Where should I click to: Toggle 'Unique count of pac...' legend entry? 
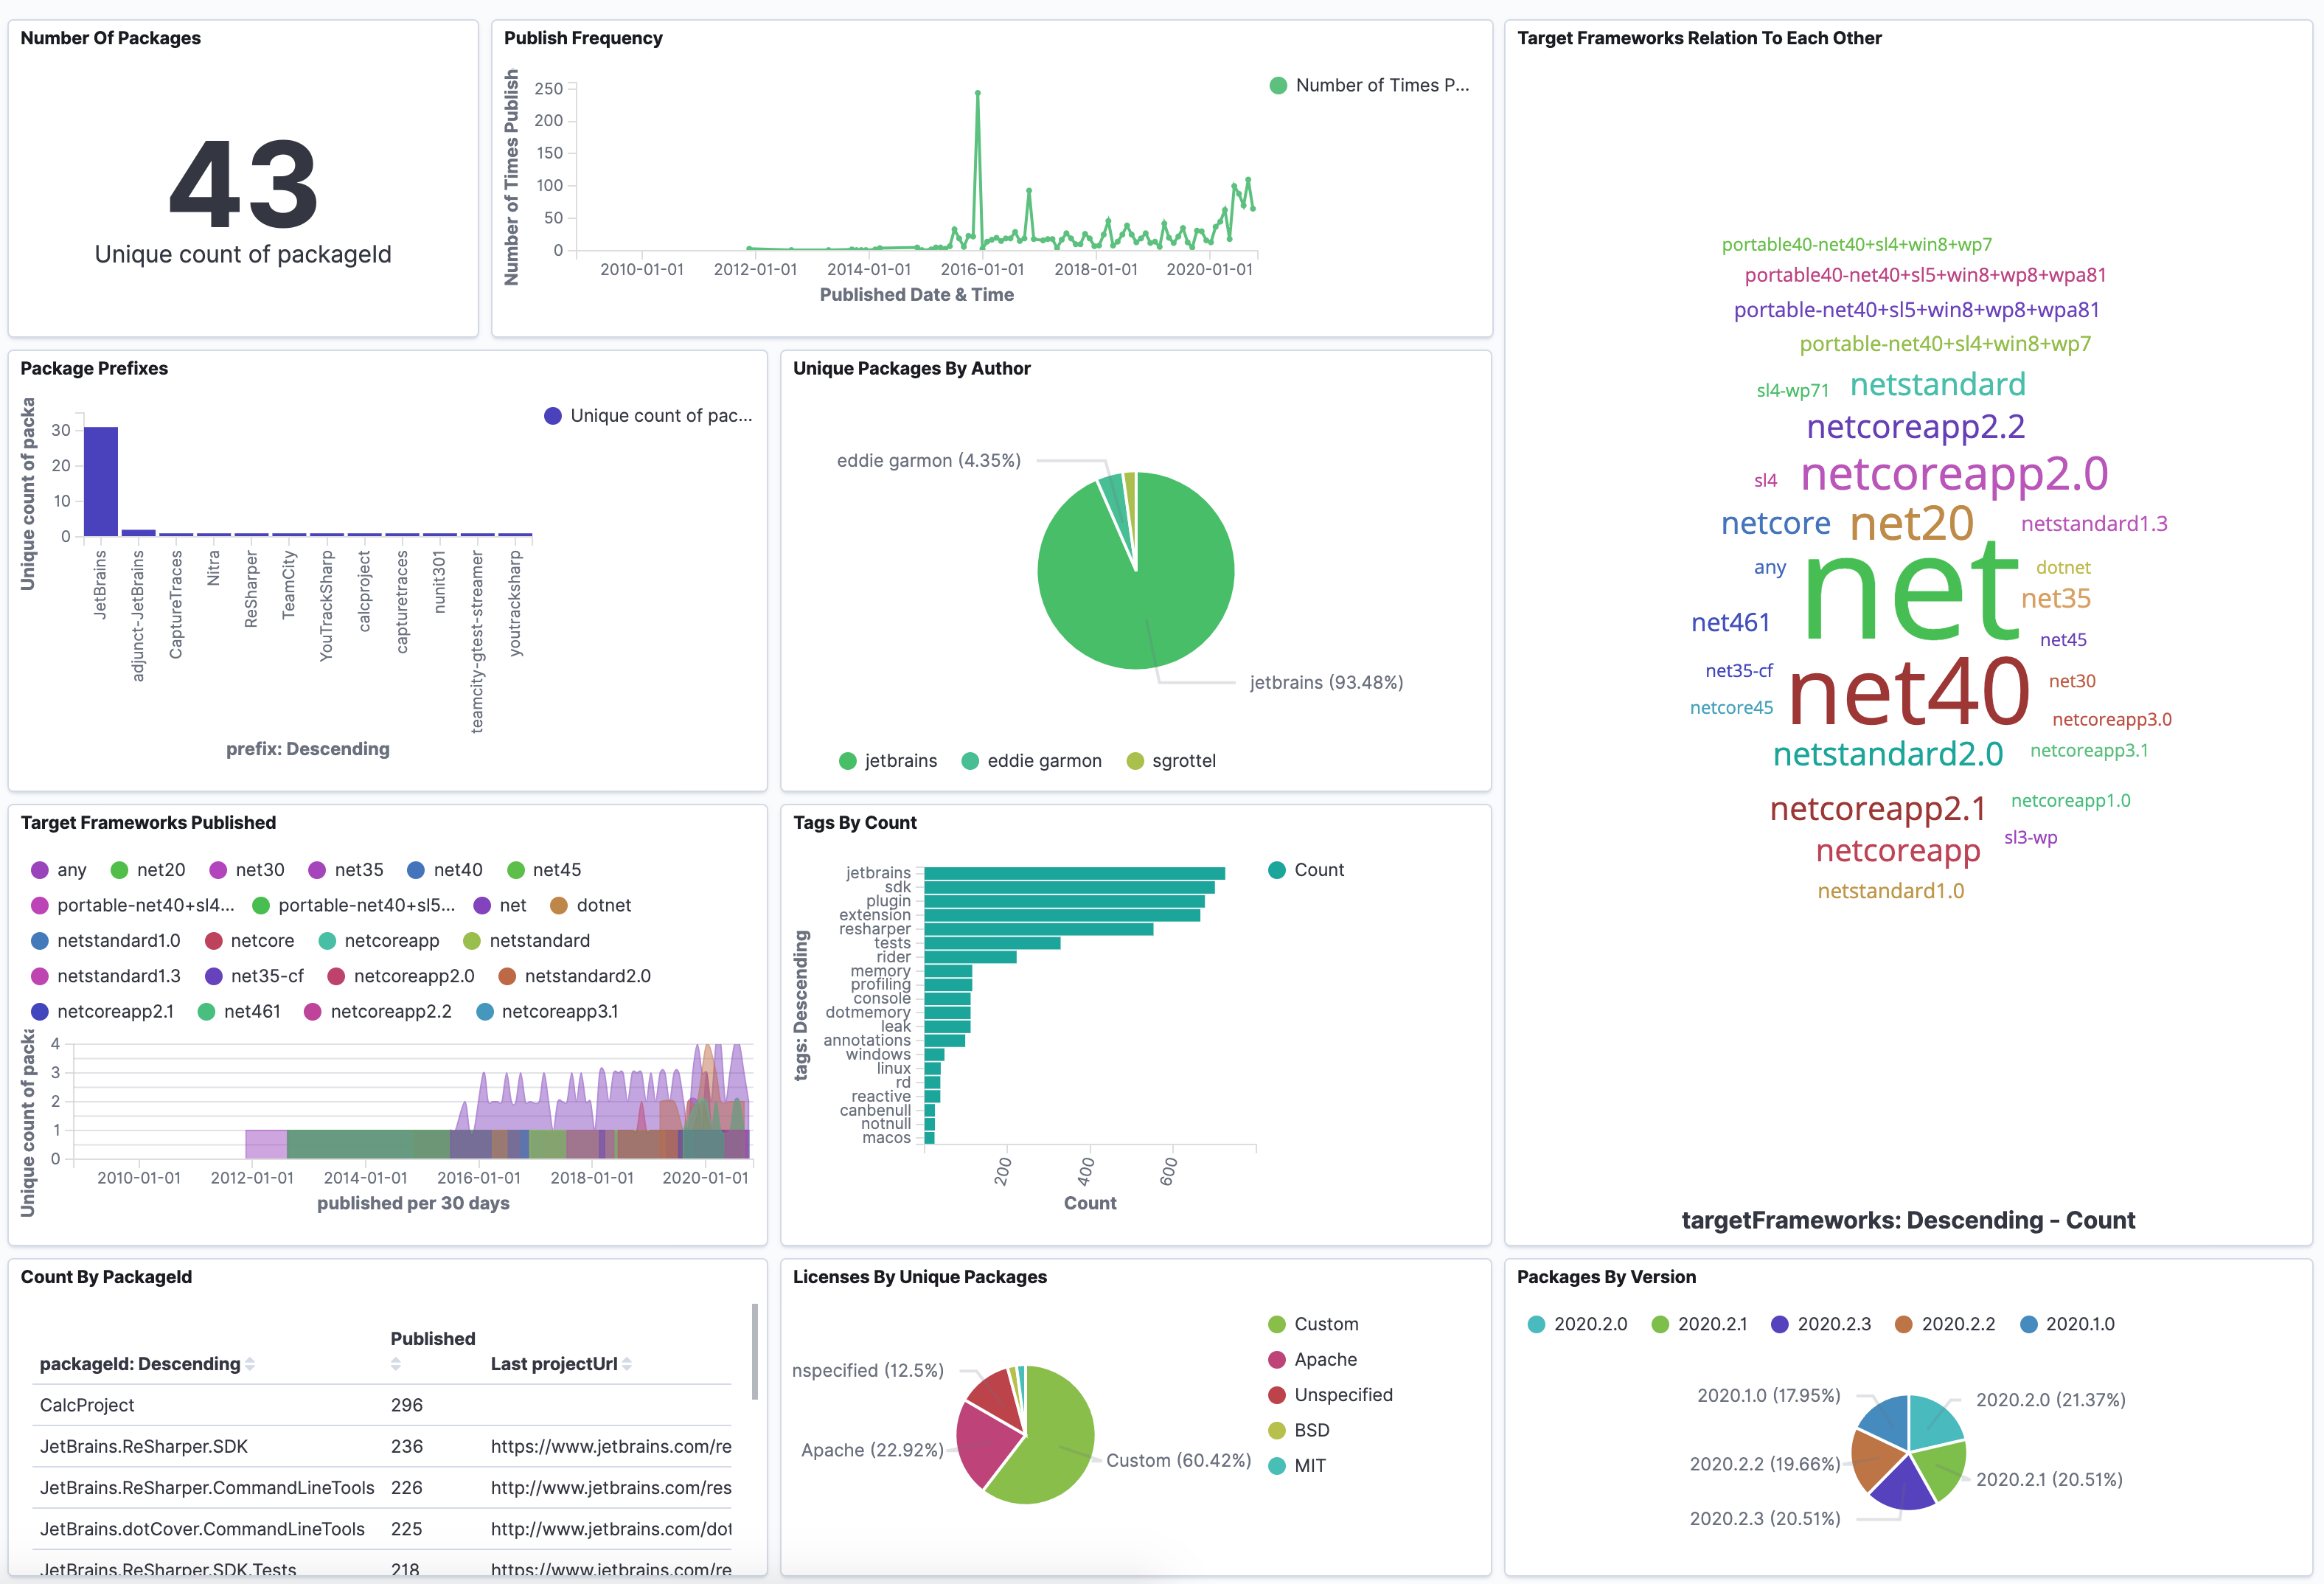click(648, 416)
